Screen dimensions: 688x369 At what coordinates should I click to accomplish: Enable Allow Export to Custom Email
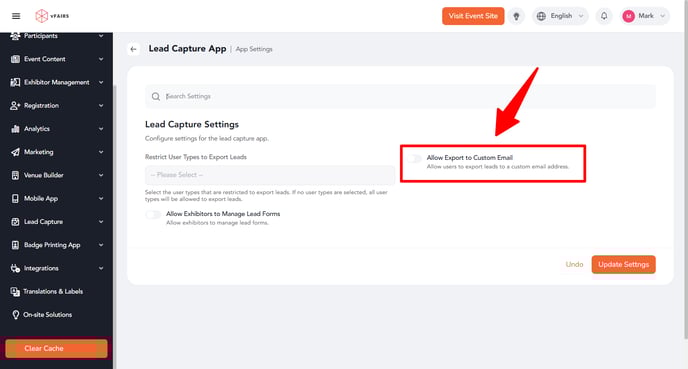pyautogui.click(x=414, y=158)
